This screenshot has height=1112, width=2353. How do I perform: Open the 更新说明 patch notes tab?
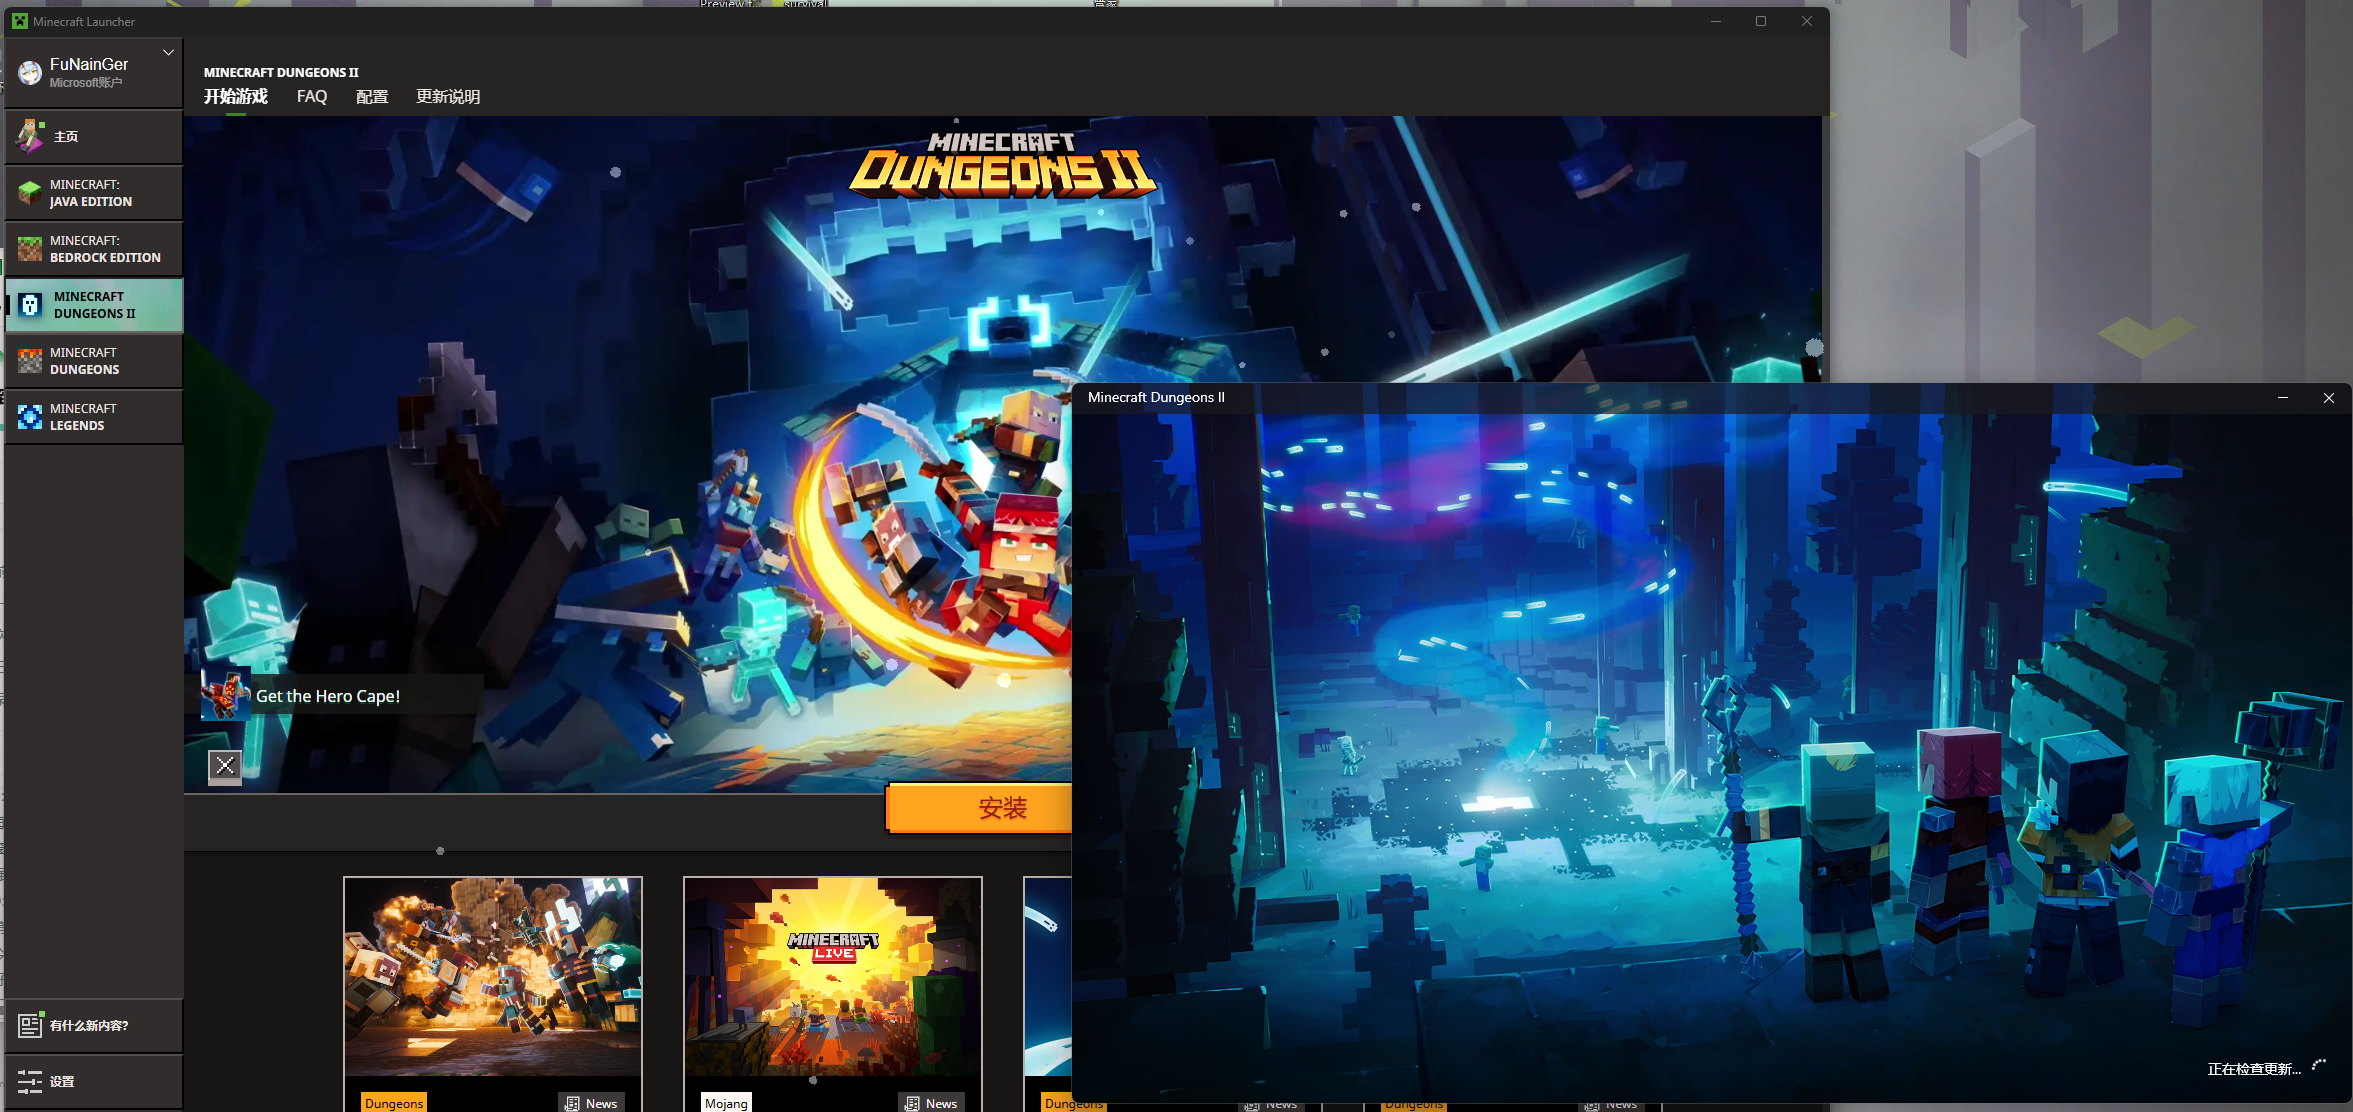(x=448, y=96)
